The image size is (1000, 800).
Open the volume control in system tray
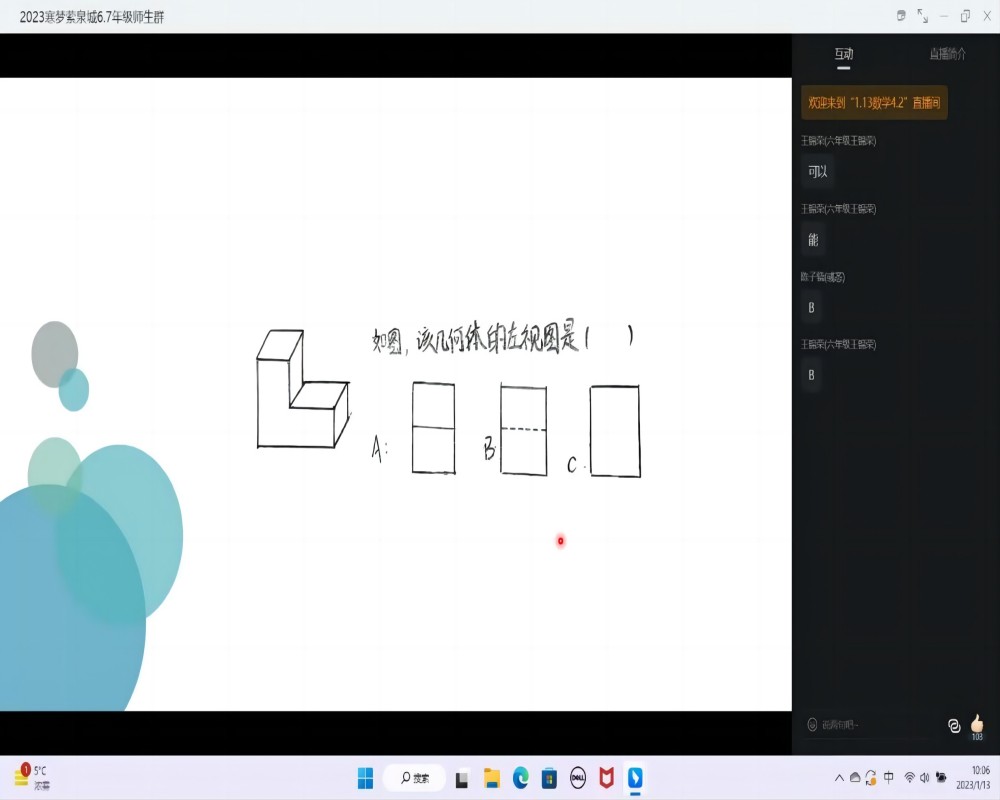point(924,778)
